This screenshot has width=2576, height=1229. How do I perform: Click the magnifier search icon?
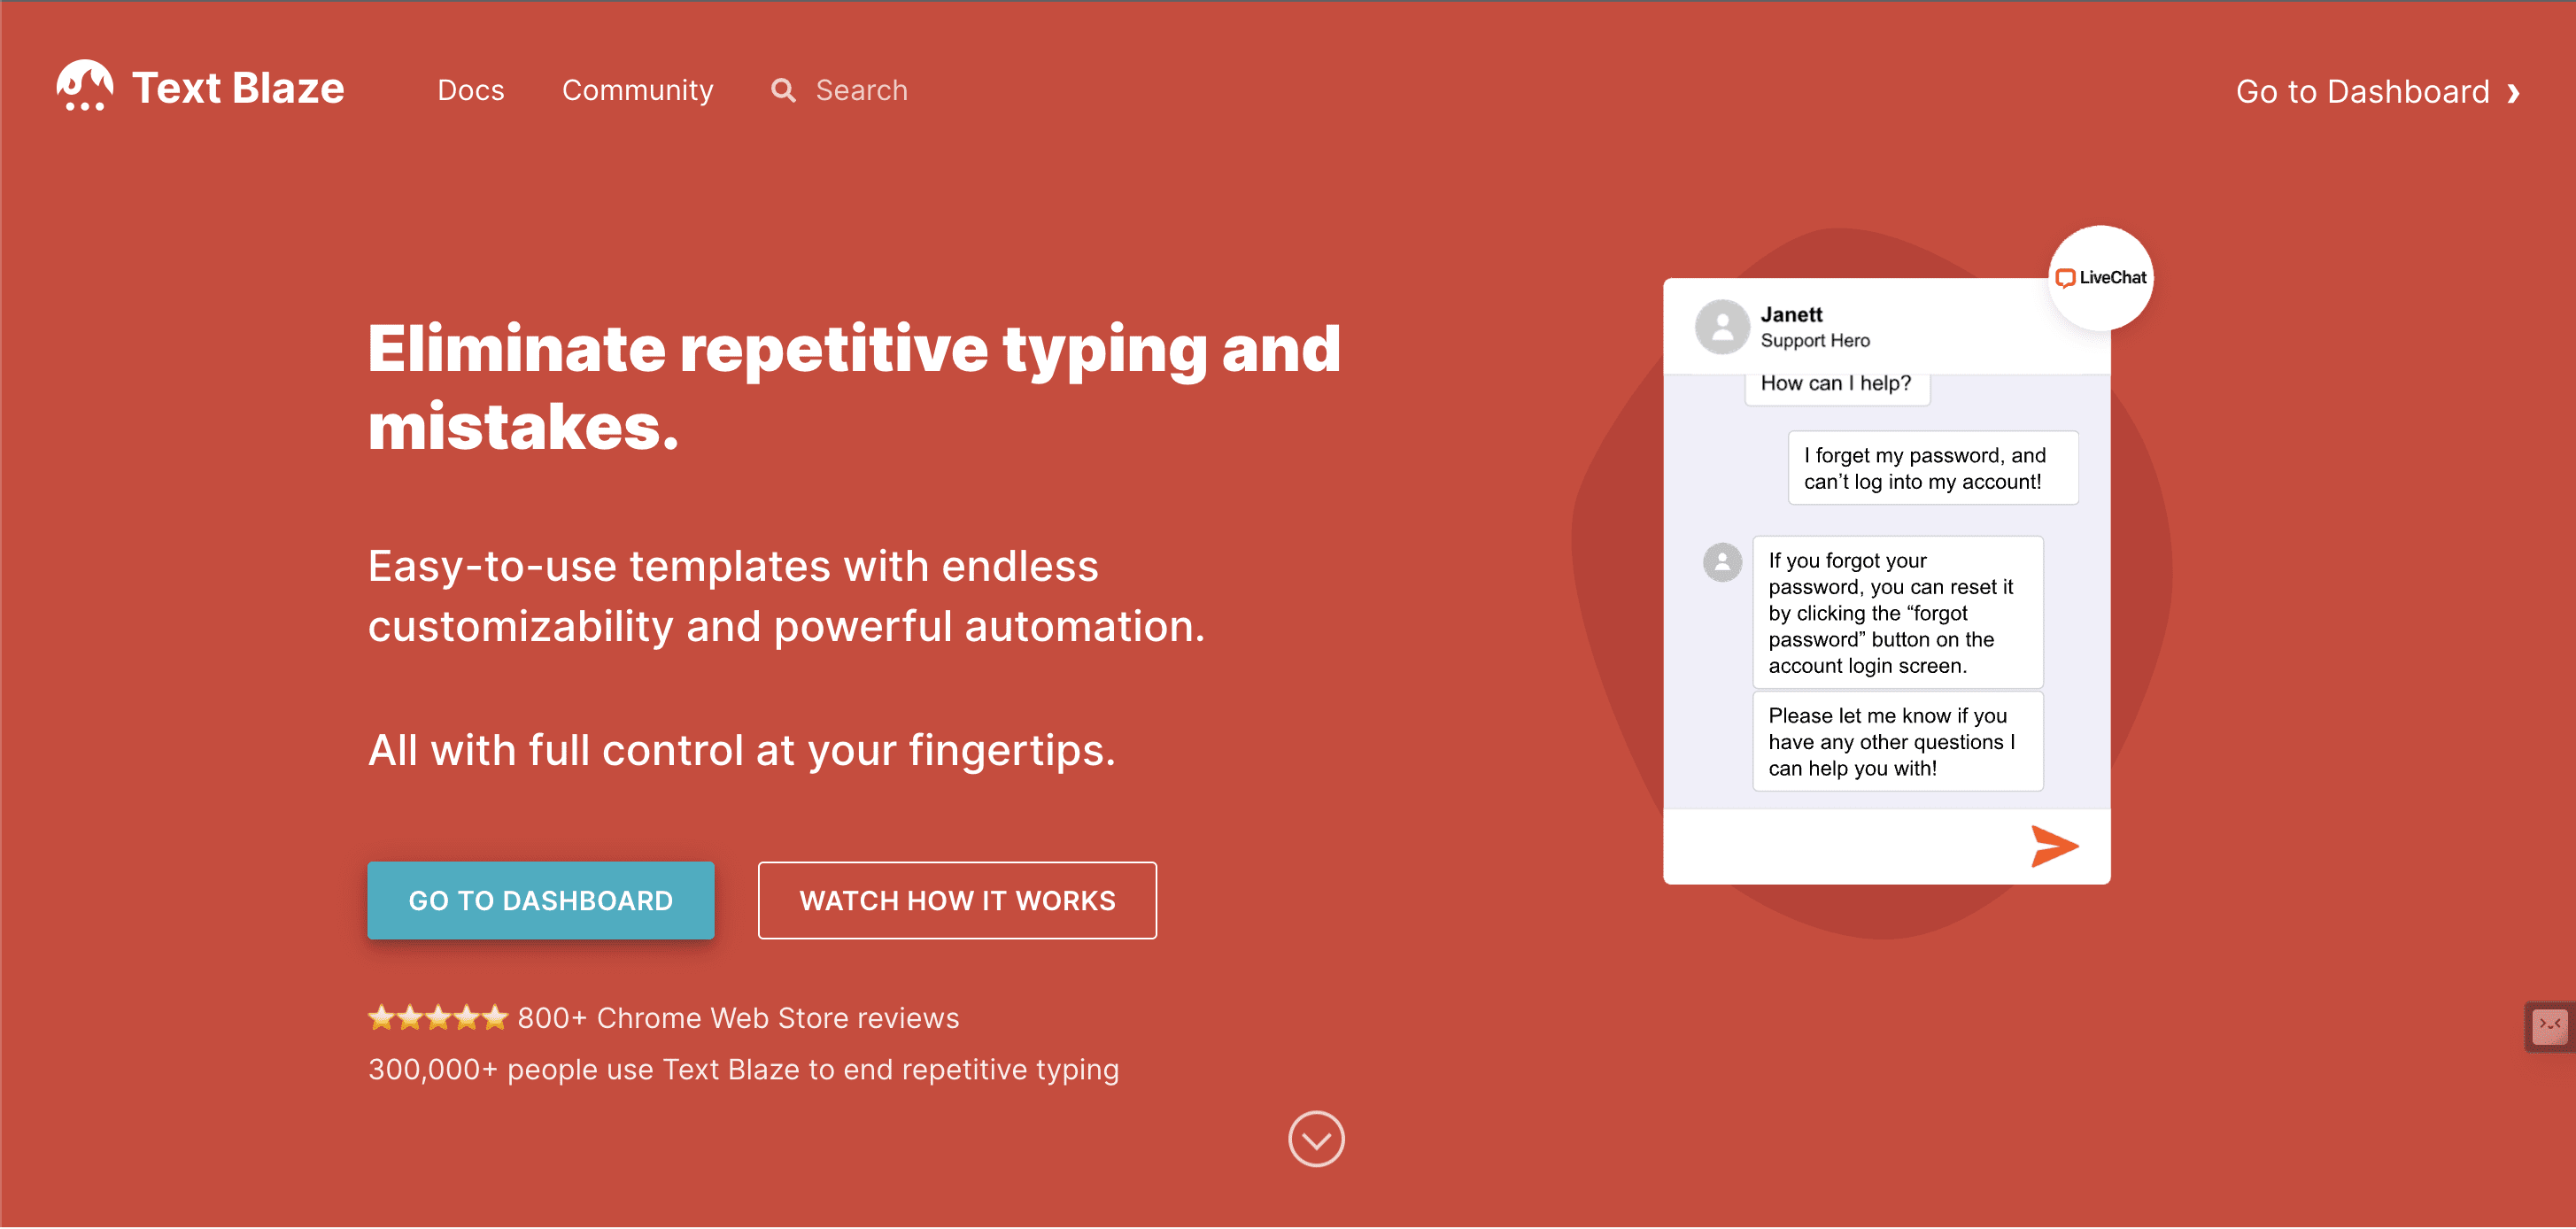(x=783, y=91)
